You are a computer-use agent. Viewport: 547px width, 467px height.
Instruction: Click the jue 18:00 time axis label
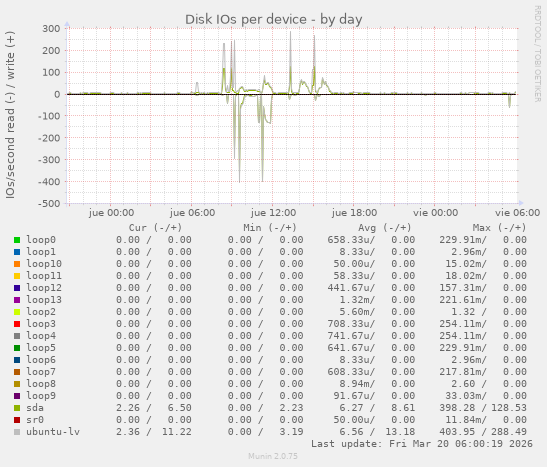tap(354, 213)
